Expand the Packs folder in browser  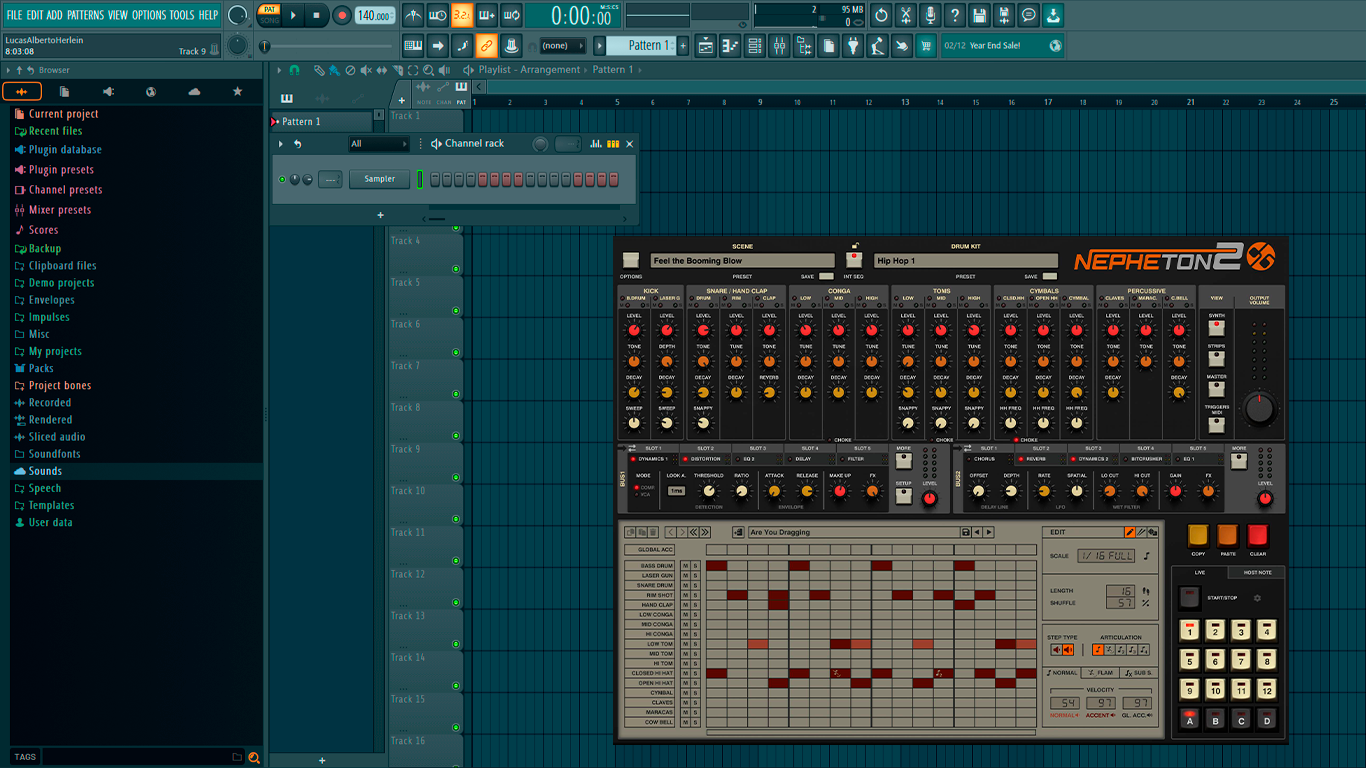pyautogui.click(x=41, y=368)
